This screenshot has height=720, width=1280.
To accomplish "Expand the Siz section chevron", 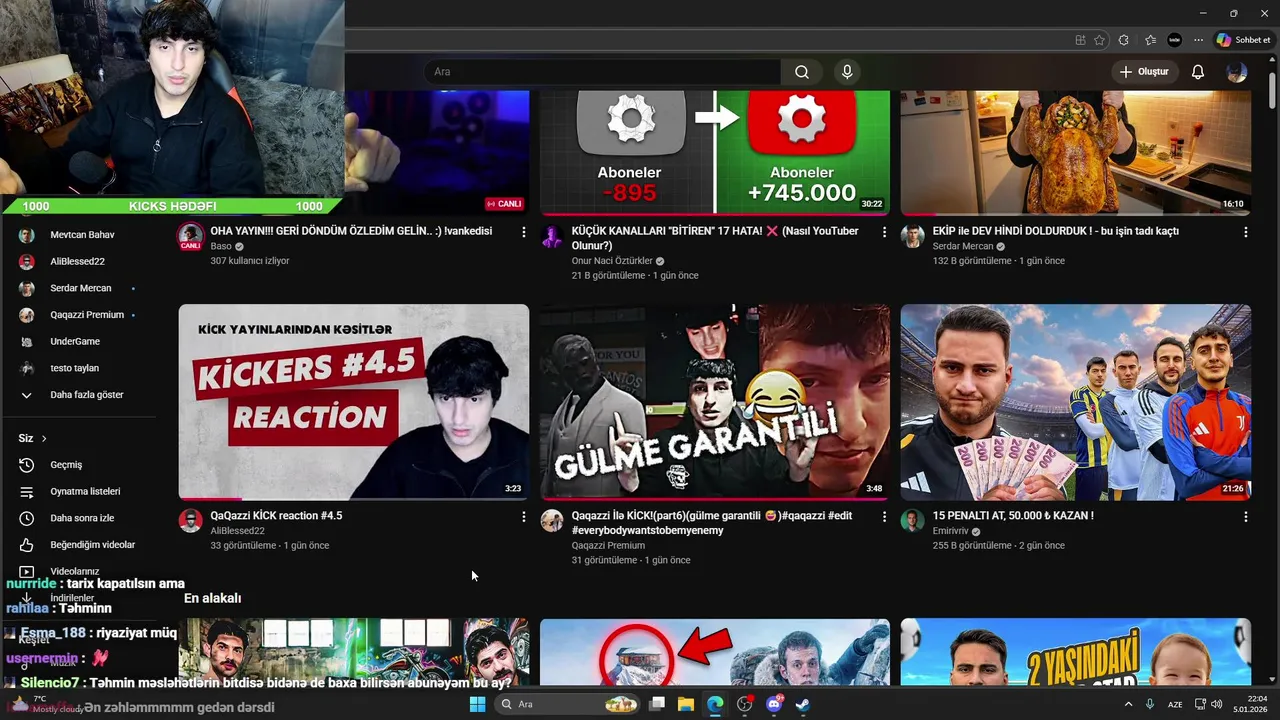I will point(44,438).
